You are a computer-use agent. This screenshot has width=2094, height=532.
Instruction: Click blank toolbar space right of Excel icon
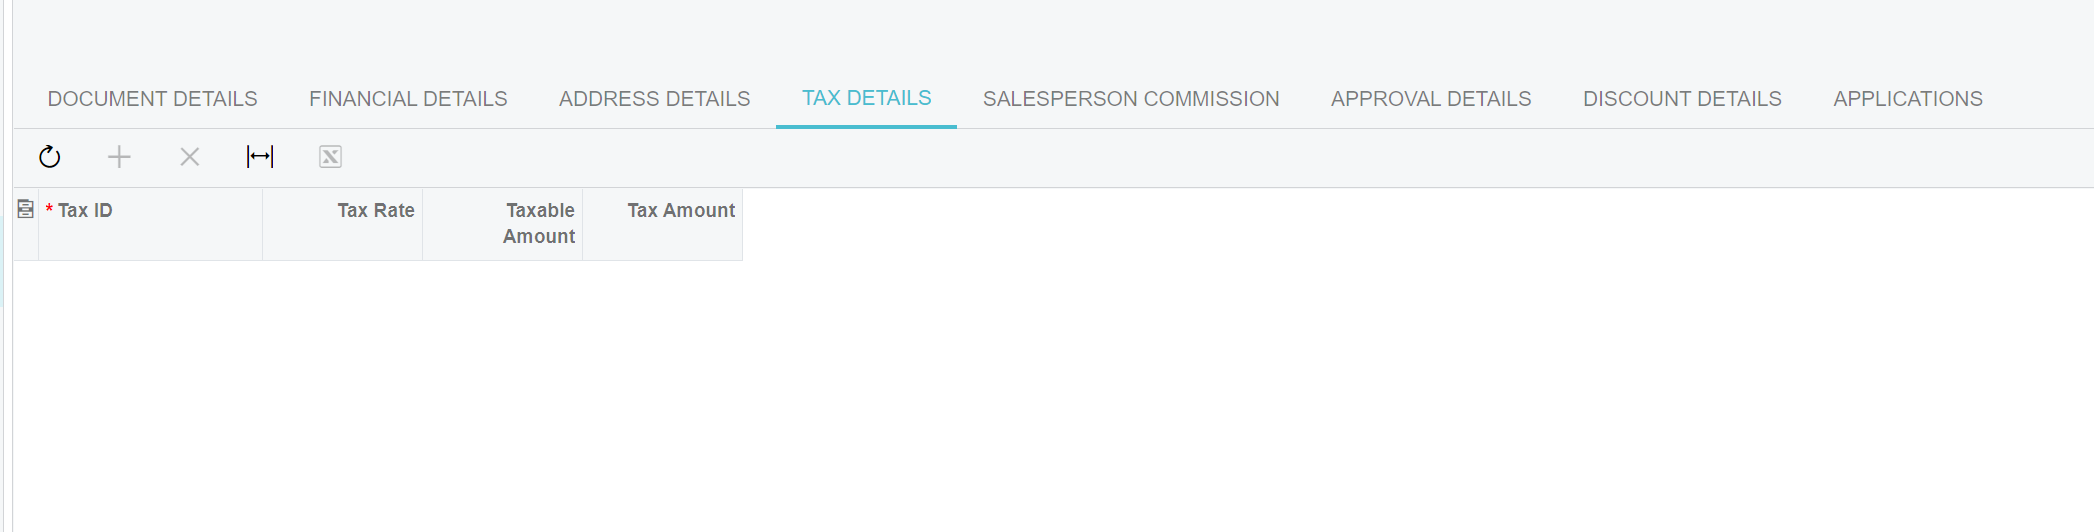pos(1200,157)
